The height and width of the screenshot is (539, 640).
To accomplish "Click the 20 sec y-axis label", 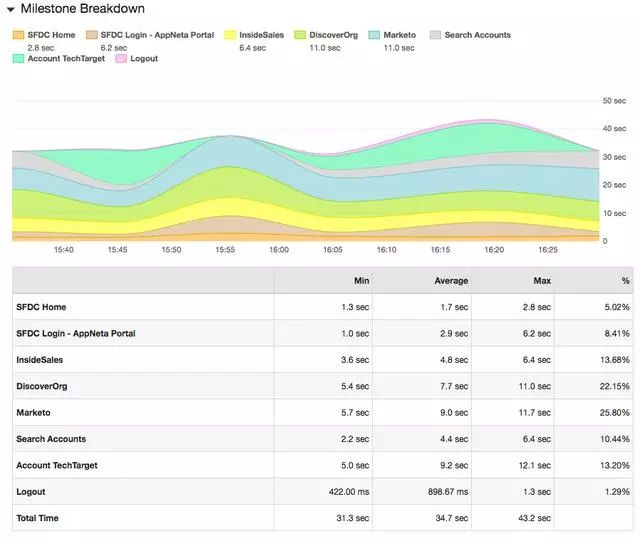I will [614, 185].
